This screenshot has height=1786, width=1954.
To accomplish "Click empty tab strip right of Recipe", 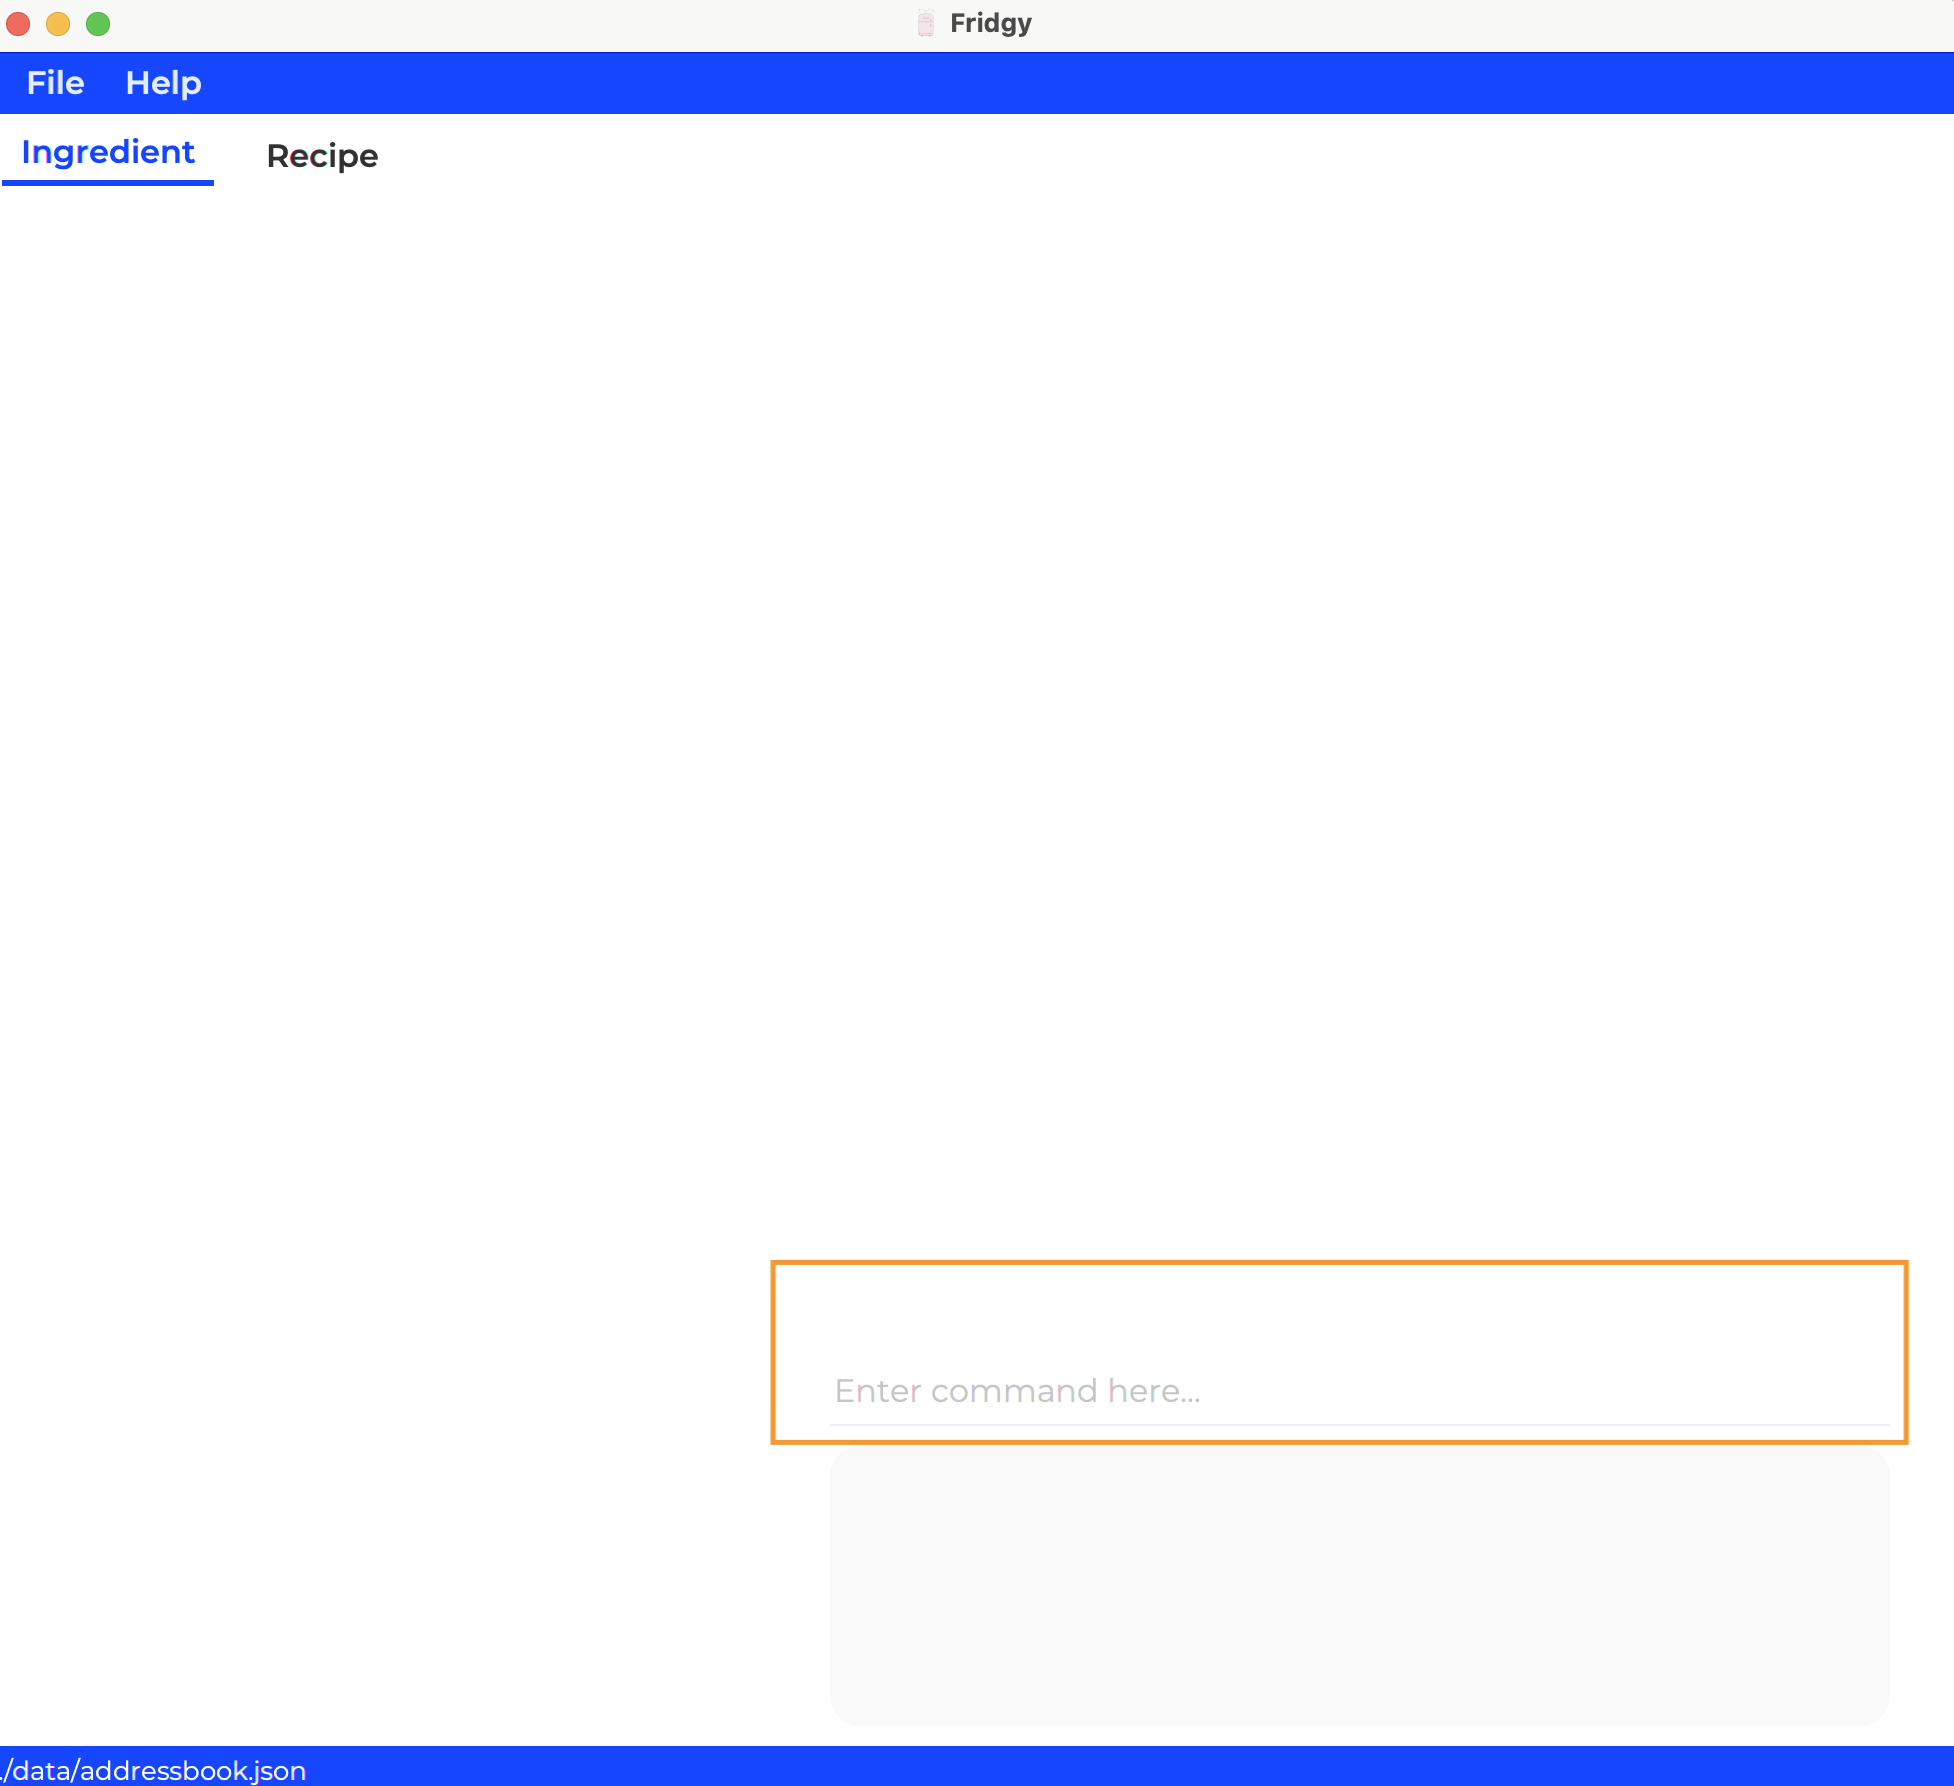I will (1100, 156).
